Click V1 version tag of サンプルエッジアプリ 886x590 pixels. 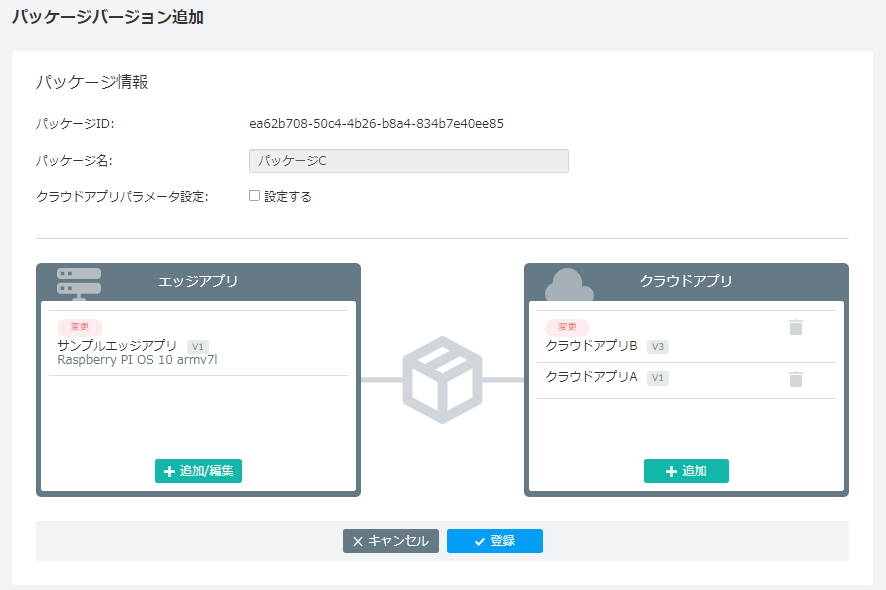point(198,346)
